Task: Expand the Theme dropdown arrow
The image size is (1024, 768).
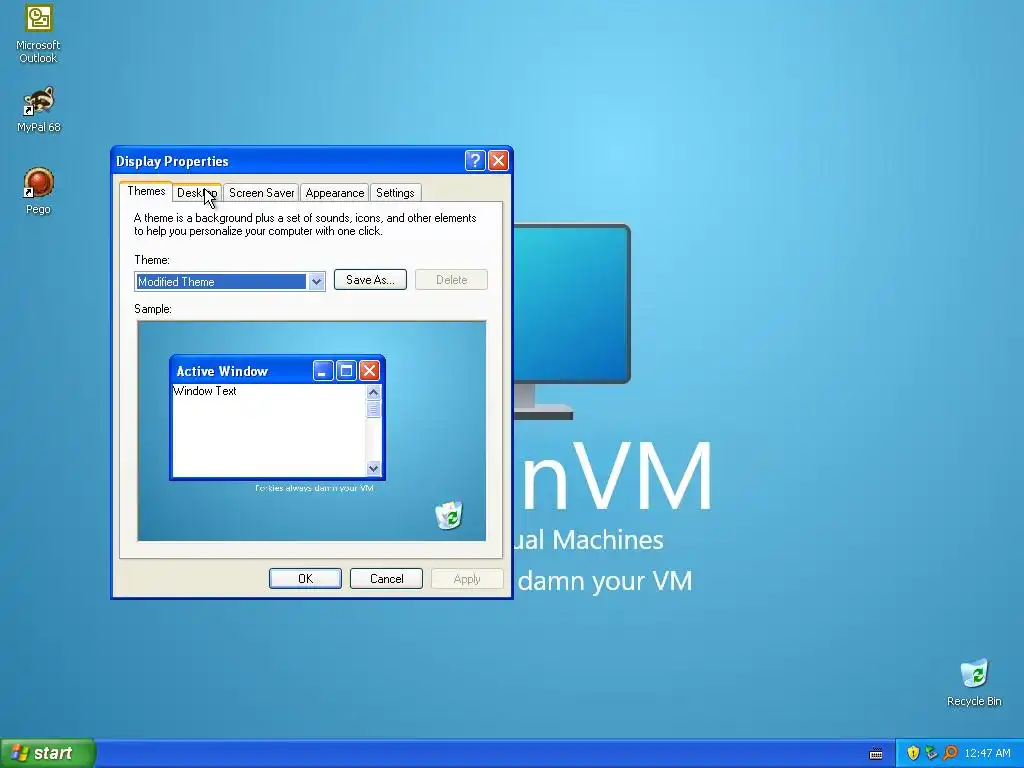Action: 316,281
